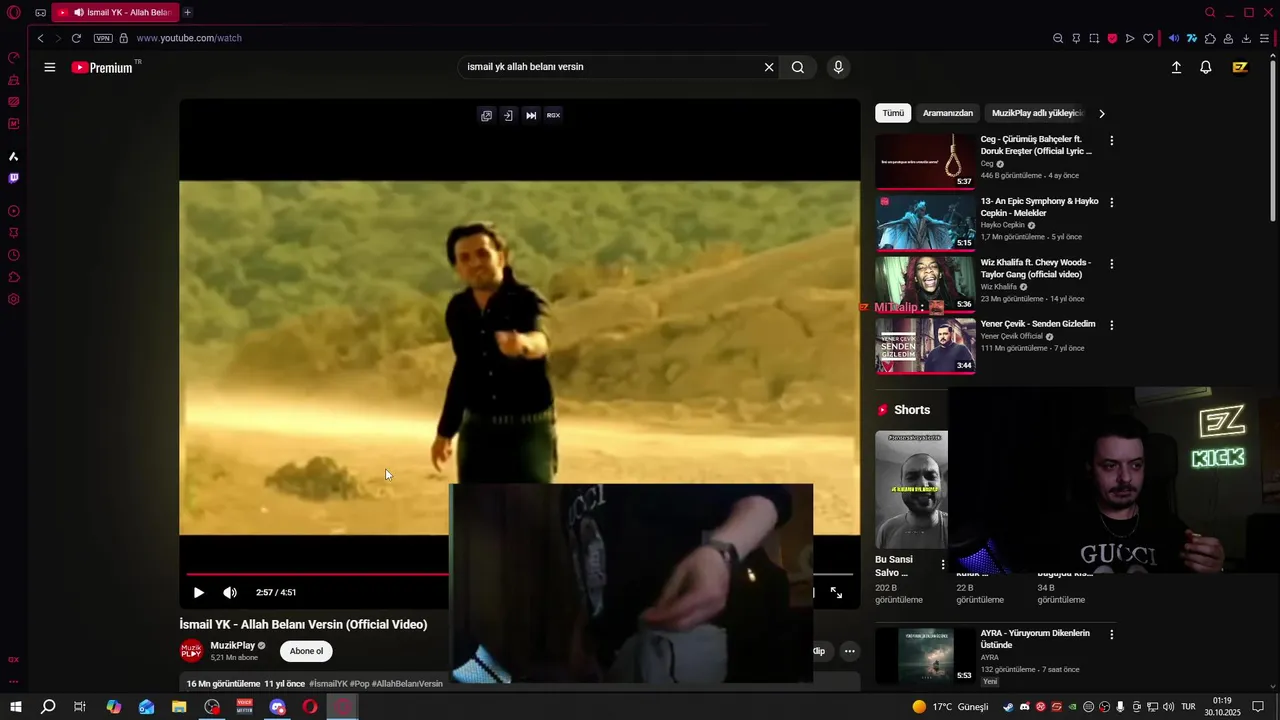This screenshot has width=1280, height=720.
Task: Toggle tab audio with blue speaker icon
Action: [1174, 38]
